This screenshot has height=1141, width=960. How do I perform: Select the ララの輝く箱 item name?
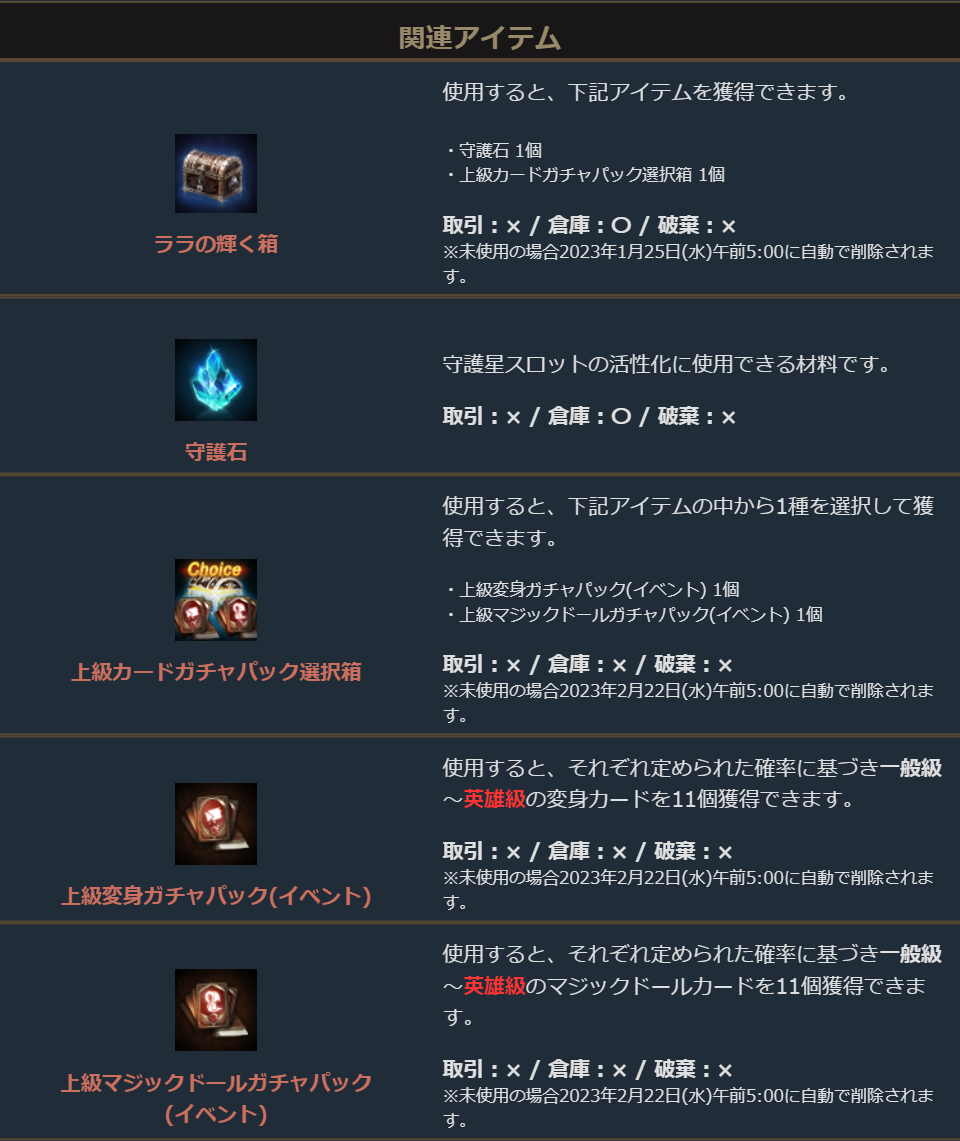coord(216,244)
